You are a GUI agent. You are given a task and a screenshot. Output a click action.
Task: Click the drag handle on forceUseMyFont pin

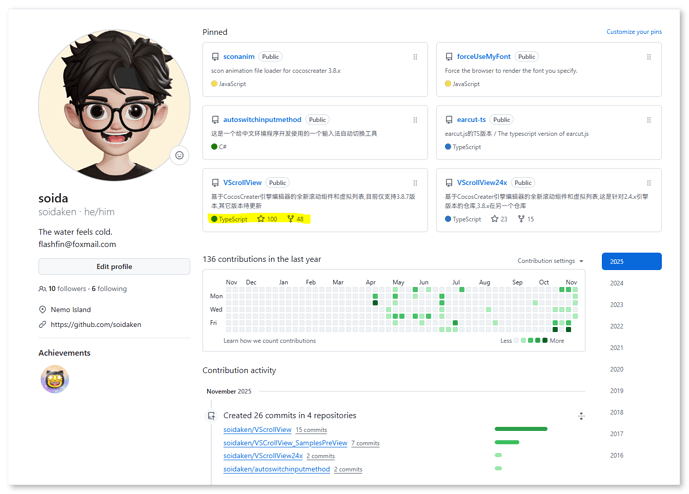(649, 57)
